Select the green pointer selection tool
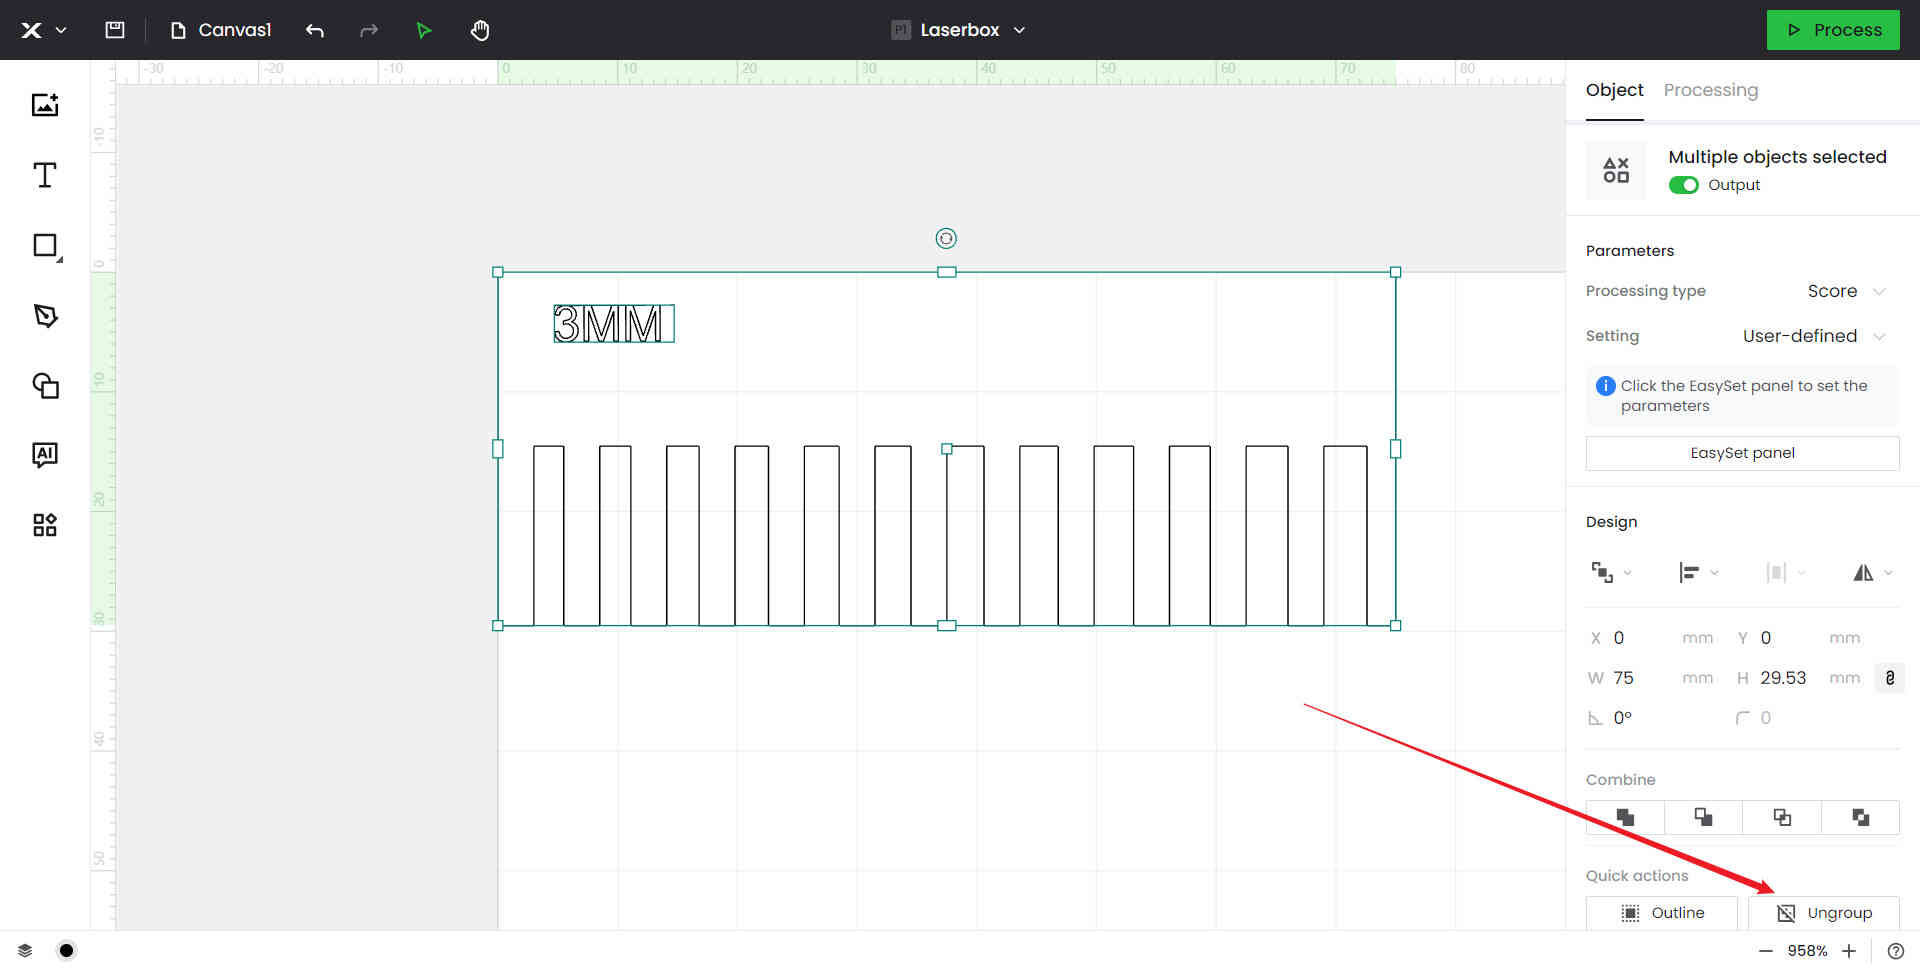This screenshot has height=970, width=1920. coord(424,30)
